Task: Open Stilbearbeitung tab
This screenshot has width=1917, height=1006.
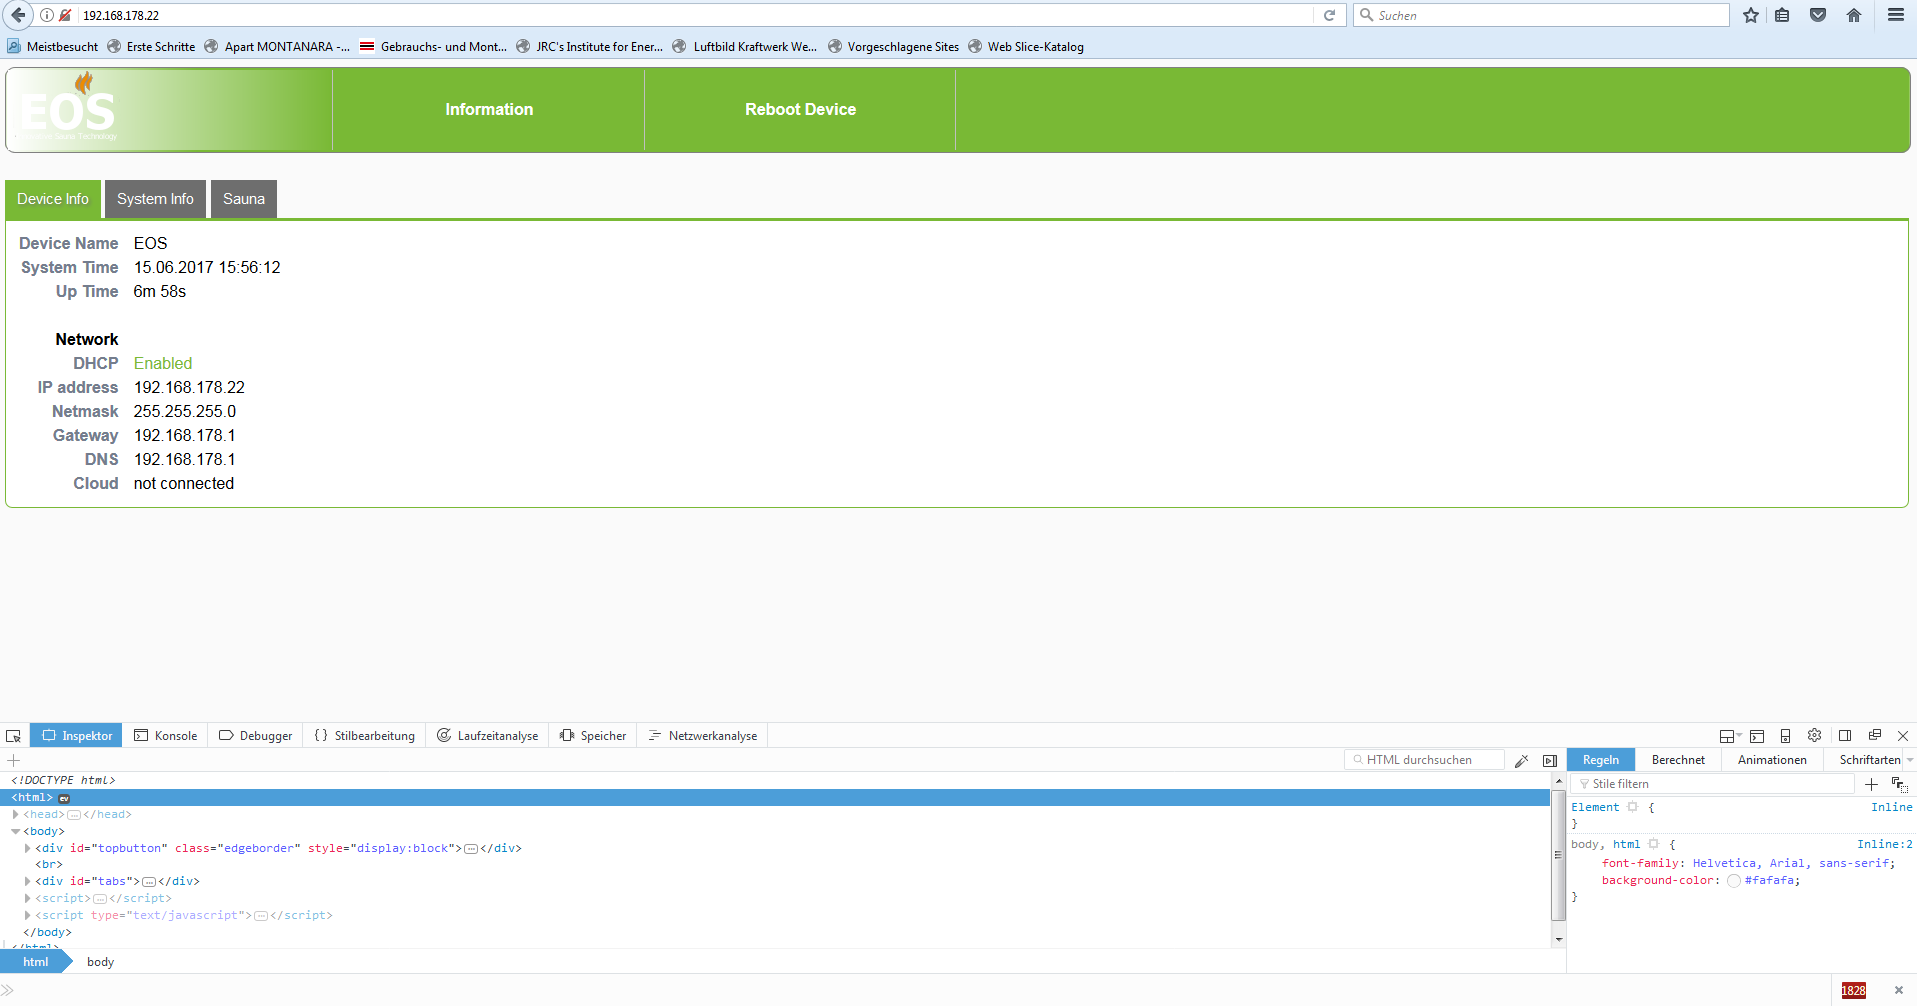Action: tap(365, 736)
